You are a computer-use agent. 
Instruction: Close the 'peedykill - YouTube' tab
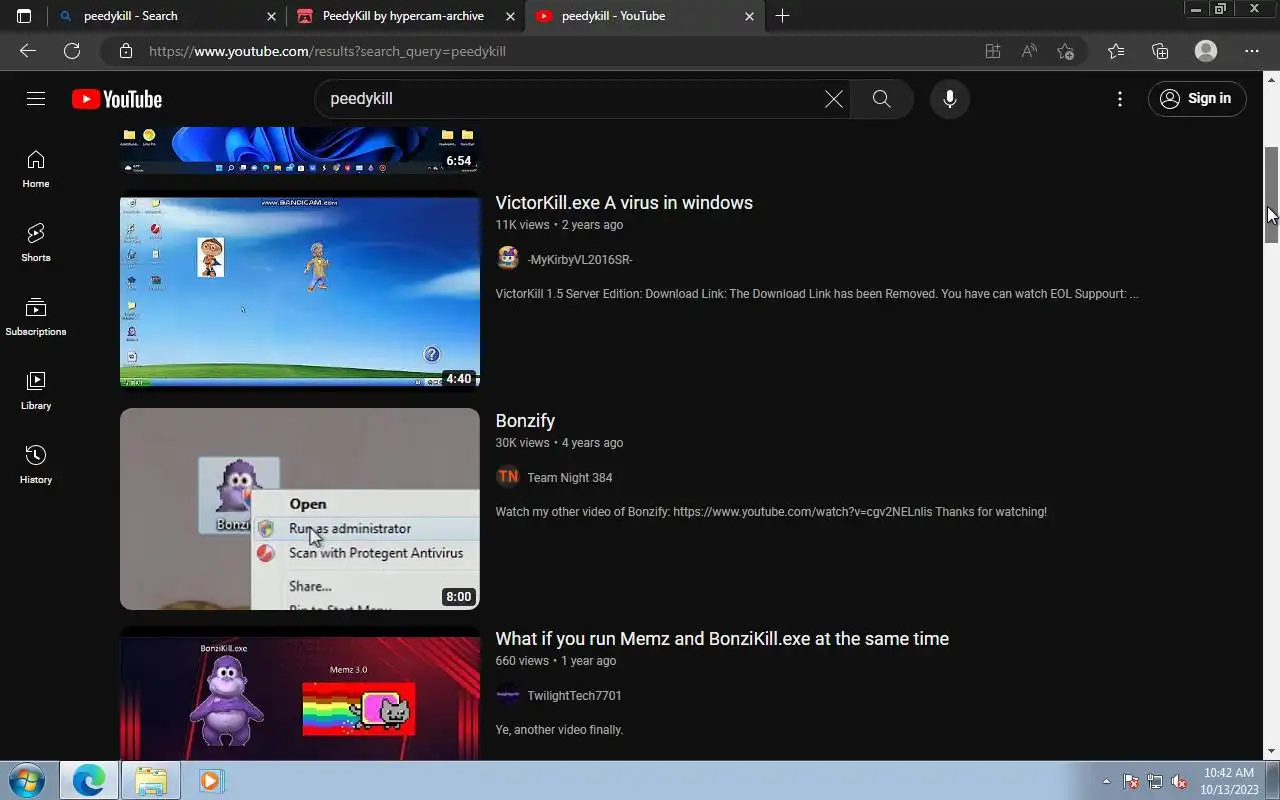(x=750, y=16)
